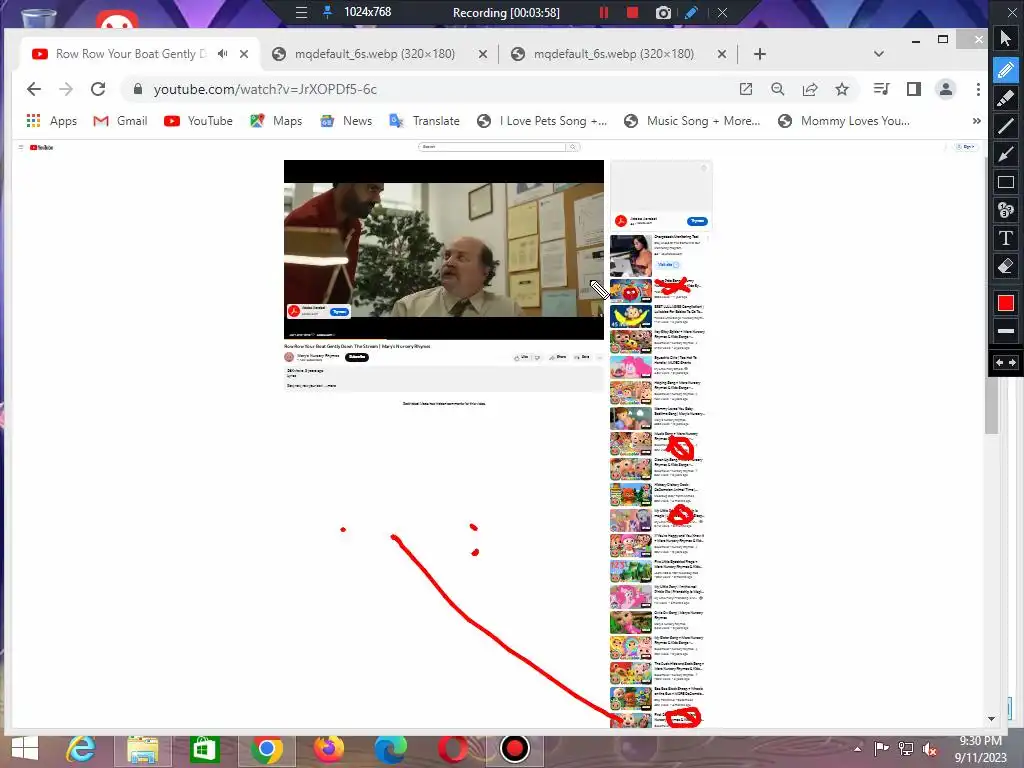Open the Gmail bookmark
The width and height of the screenshot is (1024, 768).
(120, 121)
